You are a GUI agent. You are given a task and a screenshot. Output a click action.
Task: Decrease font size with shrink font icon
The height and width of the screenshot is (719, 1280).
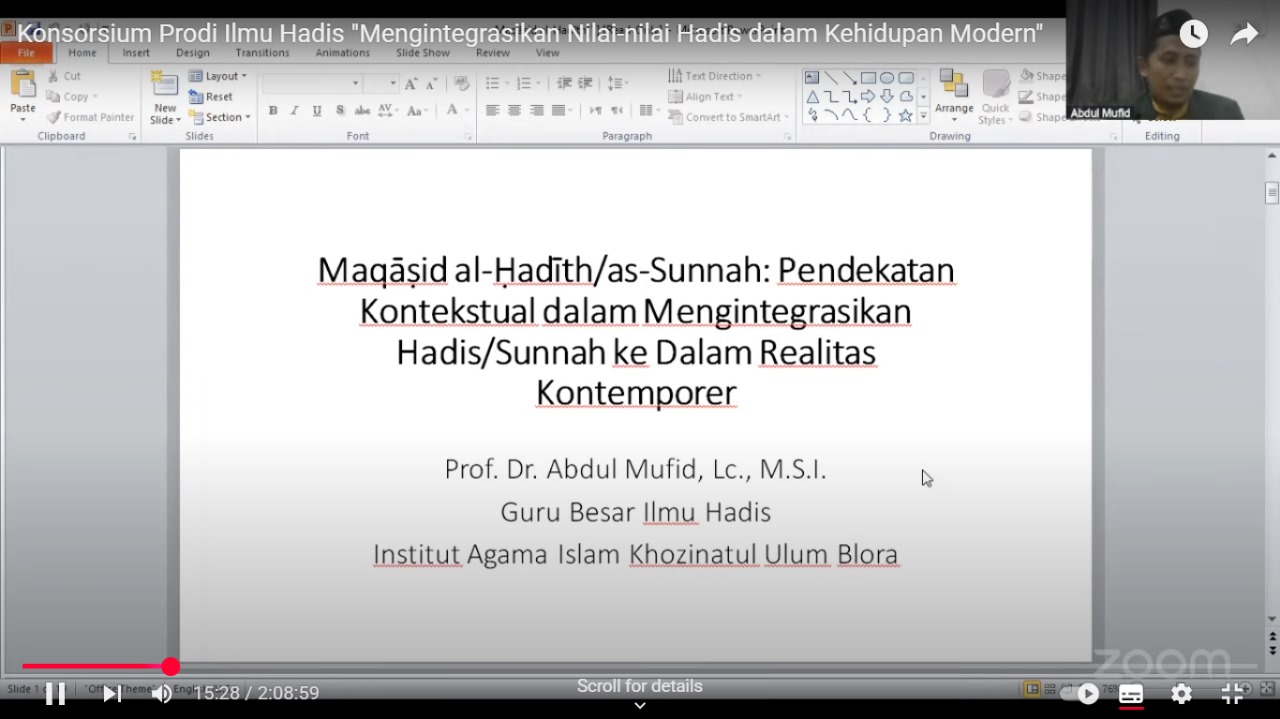[x=431, y=84]
